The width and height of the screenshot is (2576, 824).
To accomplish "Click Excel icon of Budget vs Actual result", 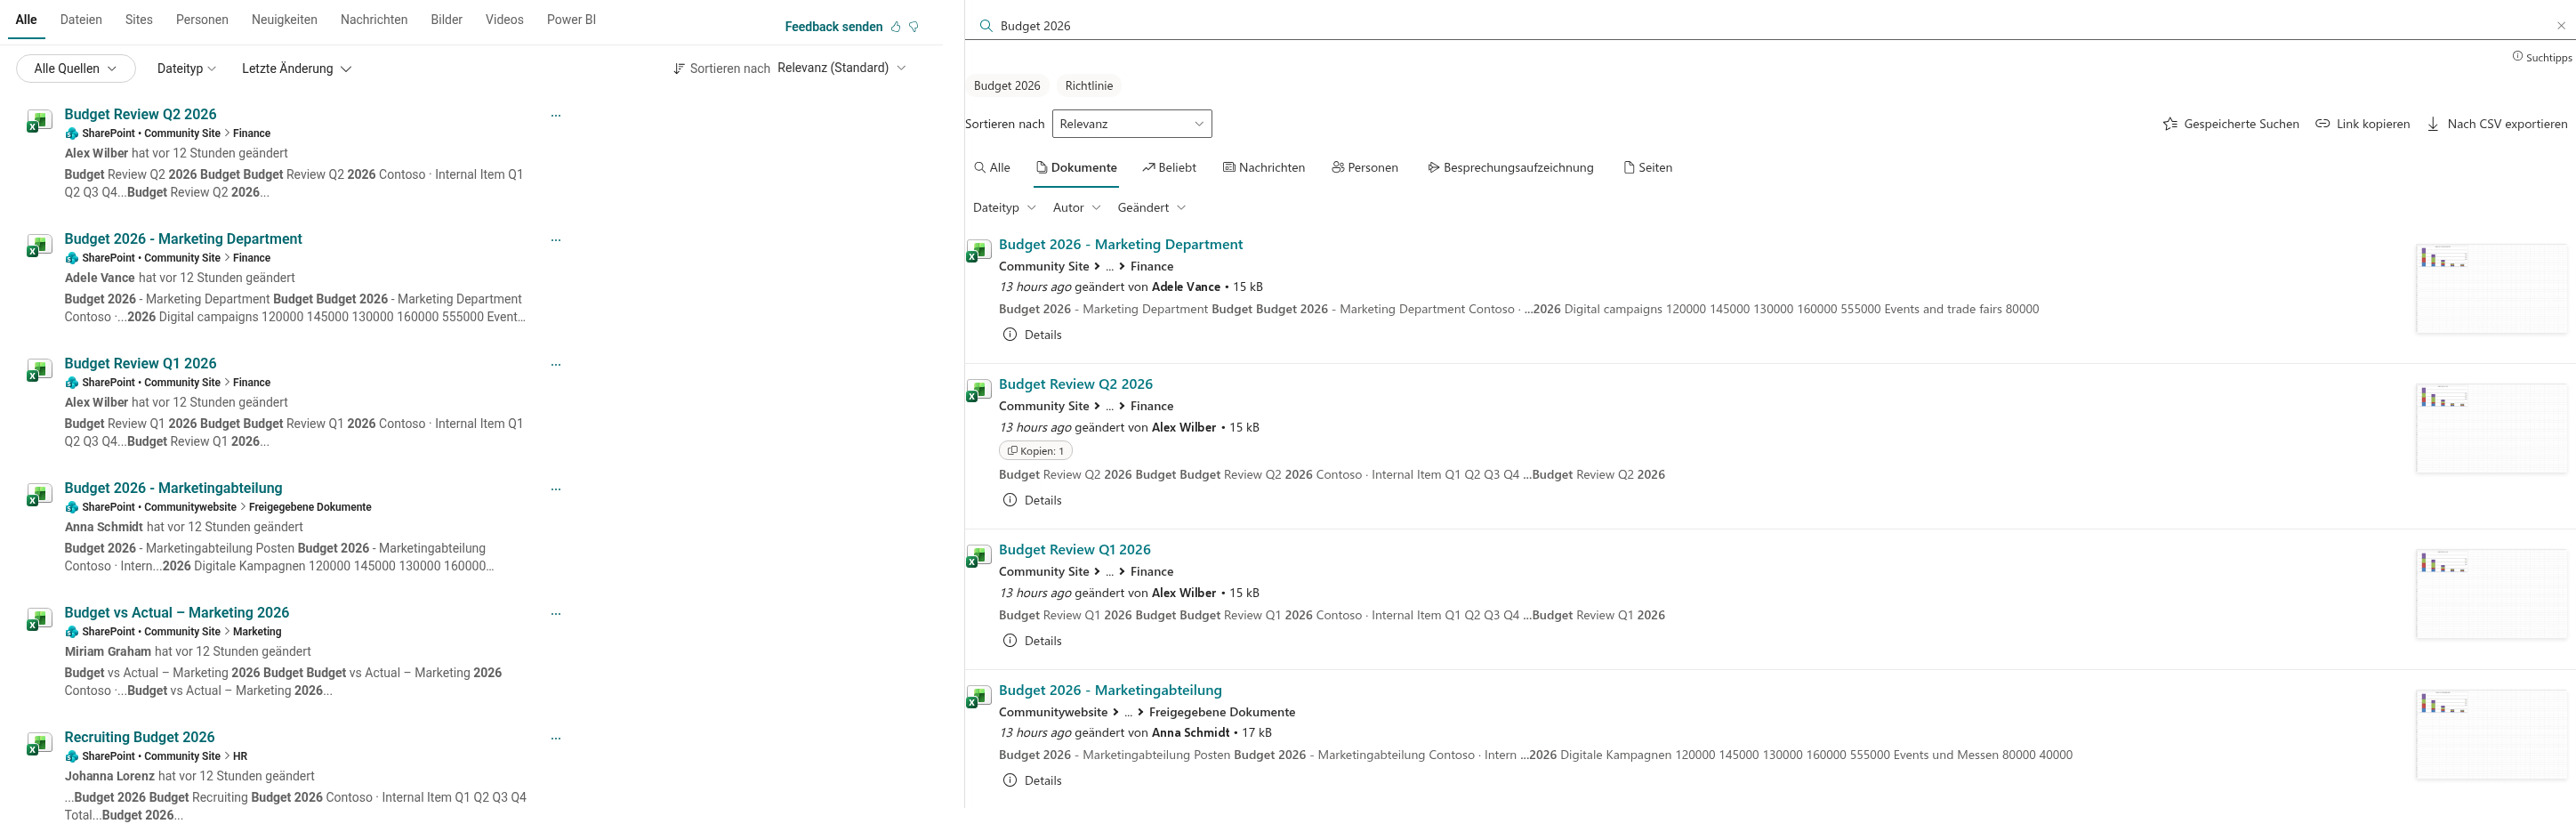I will pos(38,620).
